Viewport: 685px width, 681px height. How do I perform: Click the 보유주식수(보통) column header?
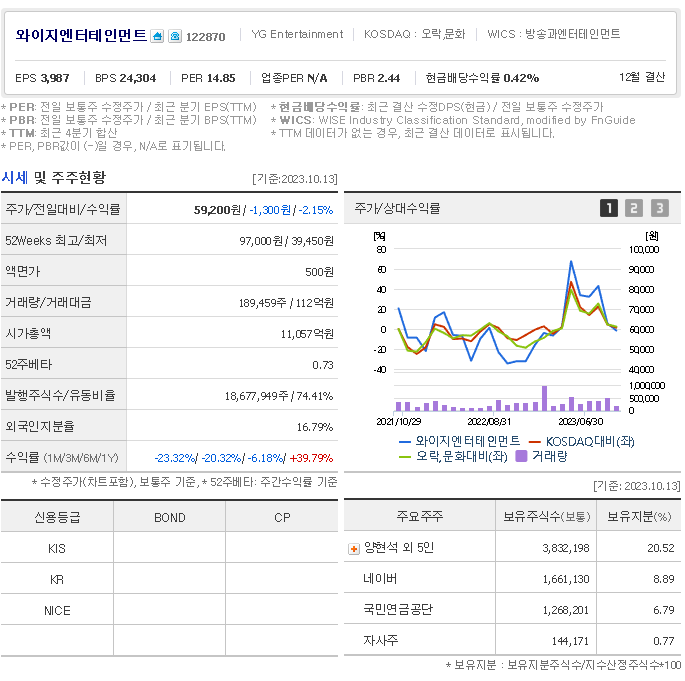547,517
